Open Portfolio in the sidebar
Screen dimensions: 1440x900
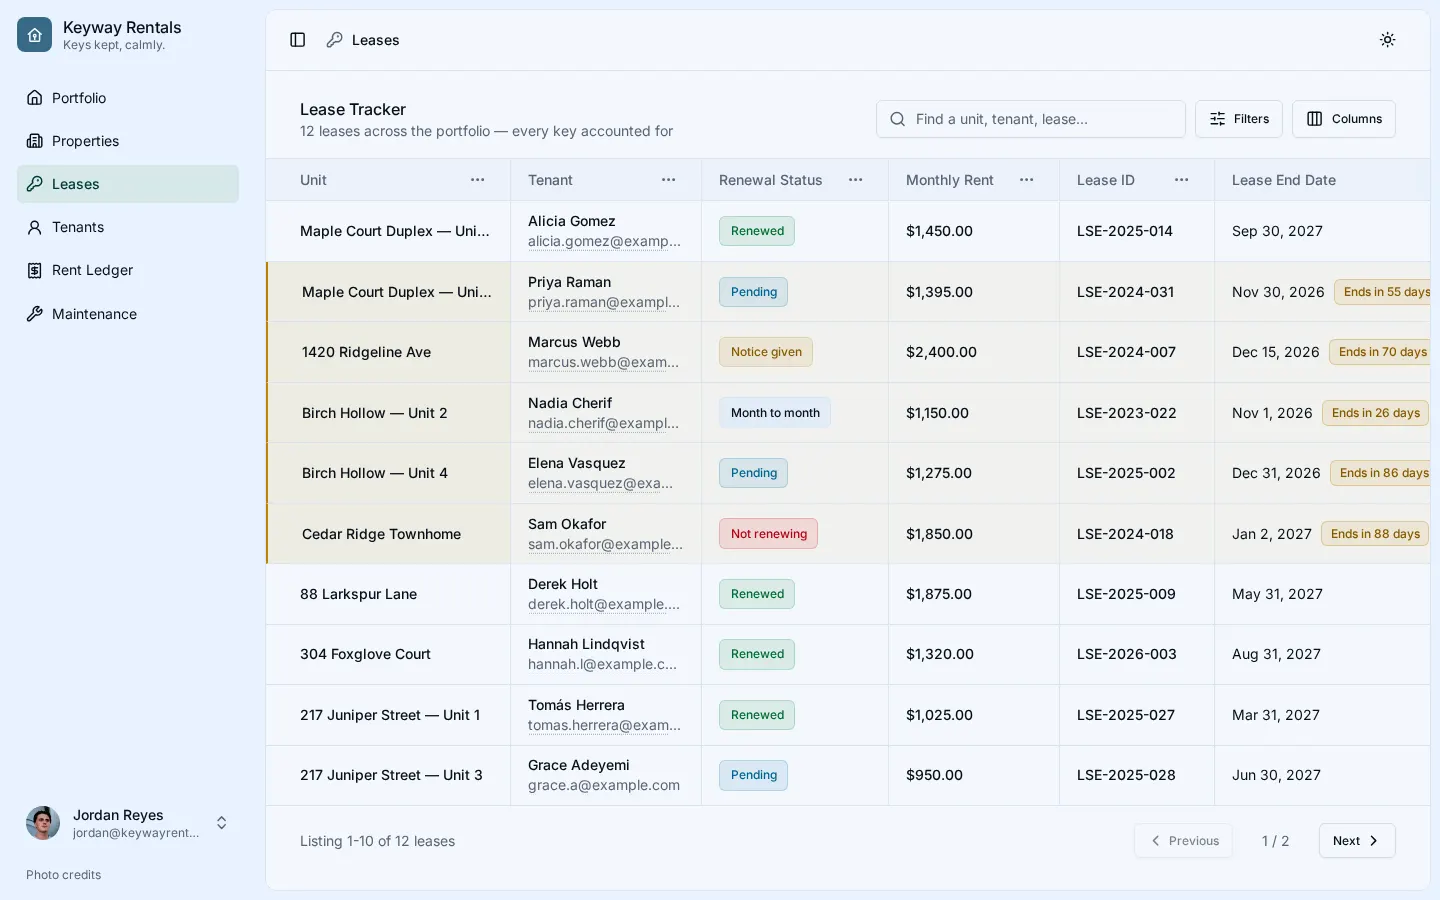[x=128, y=98]
